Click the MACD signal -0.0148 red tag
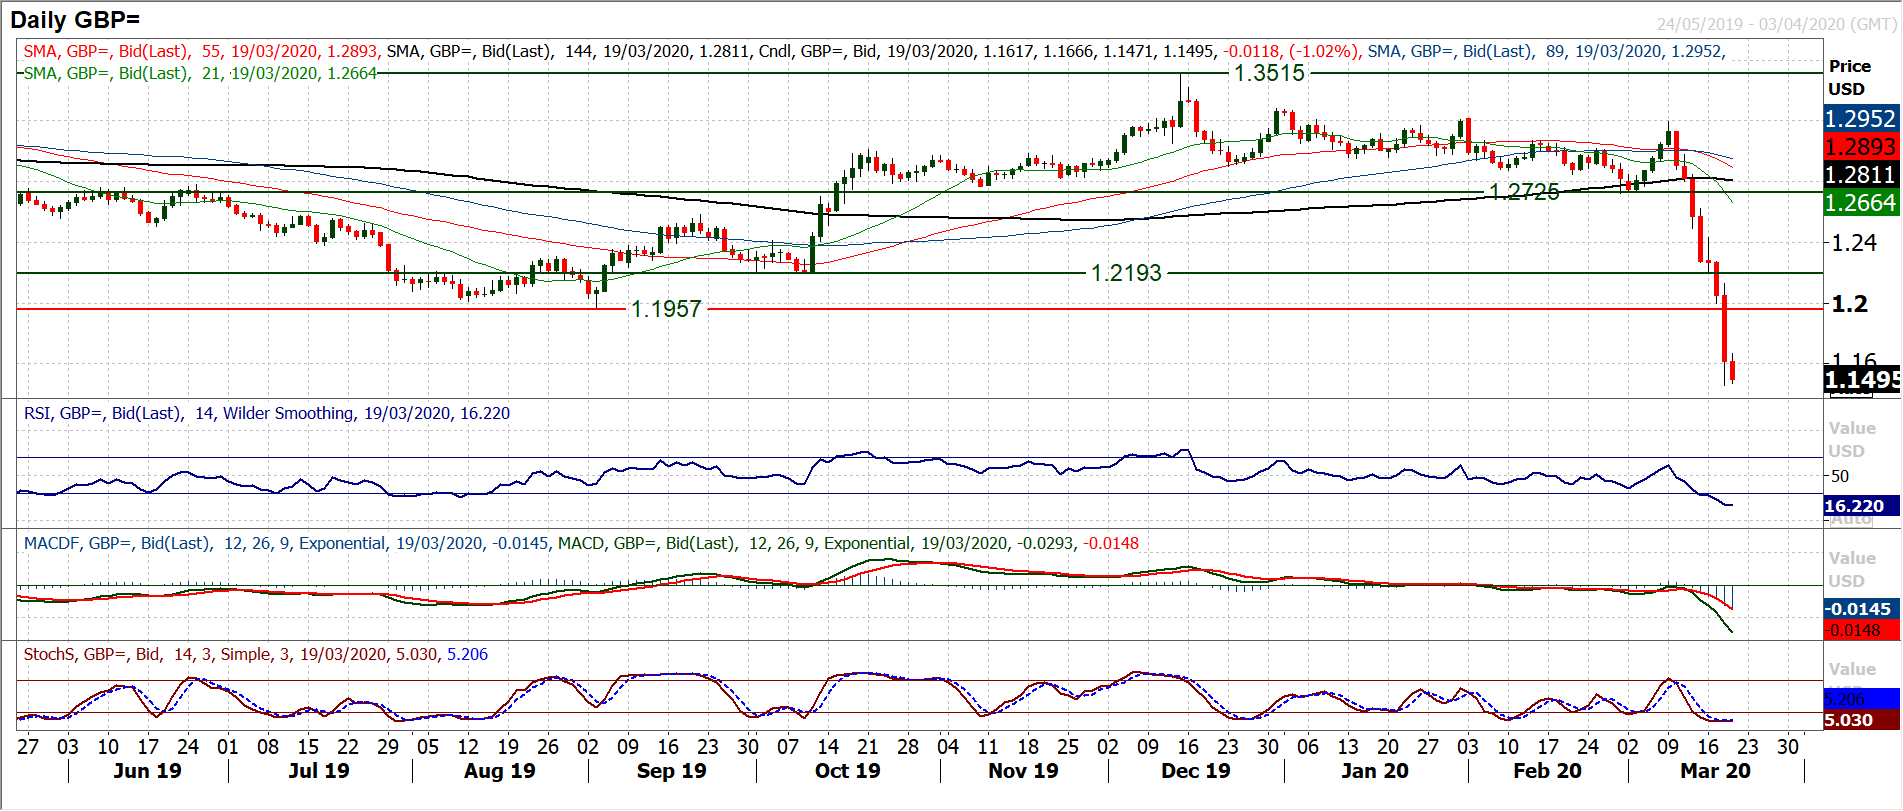Image resolution: width=1903 pixels, height=811 pixels. point(1860,630)
